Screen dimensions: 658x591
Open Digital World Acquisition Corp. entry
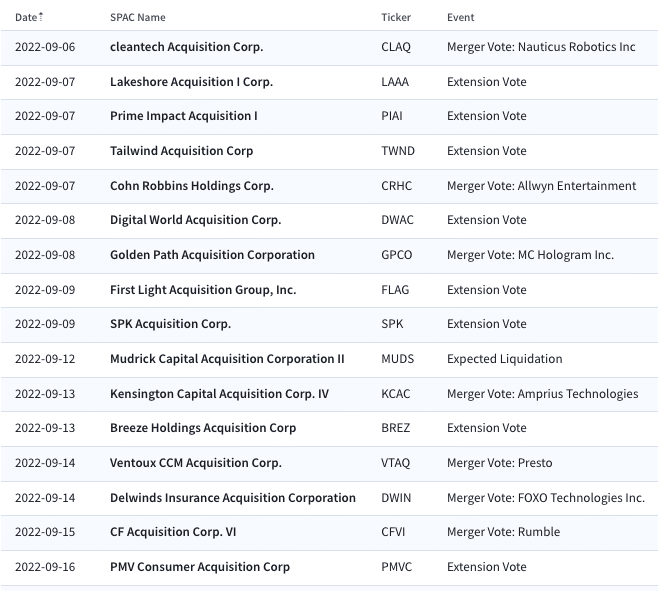click(x=196, y=220)
